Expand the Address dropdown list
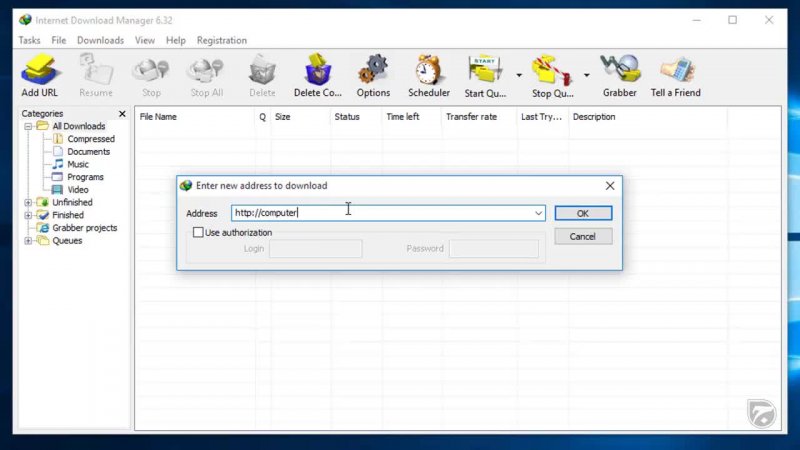Screen dimensions: 800x450 [538, 213]
